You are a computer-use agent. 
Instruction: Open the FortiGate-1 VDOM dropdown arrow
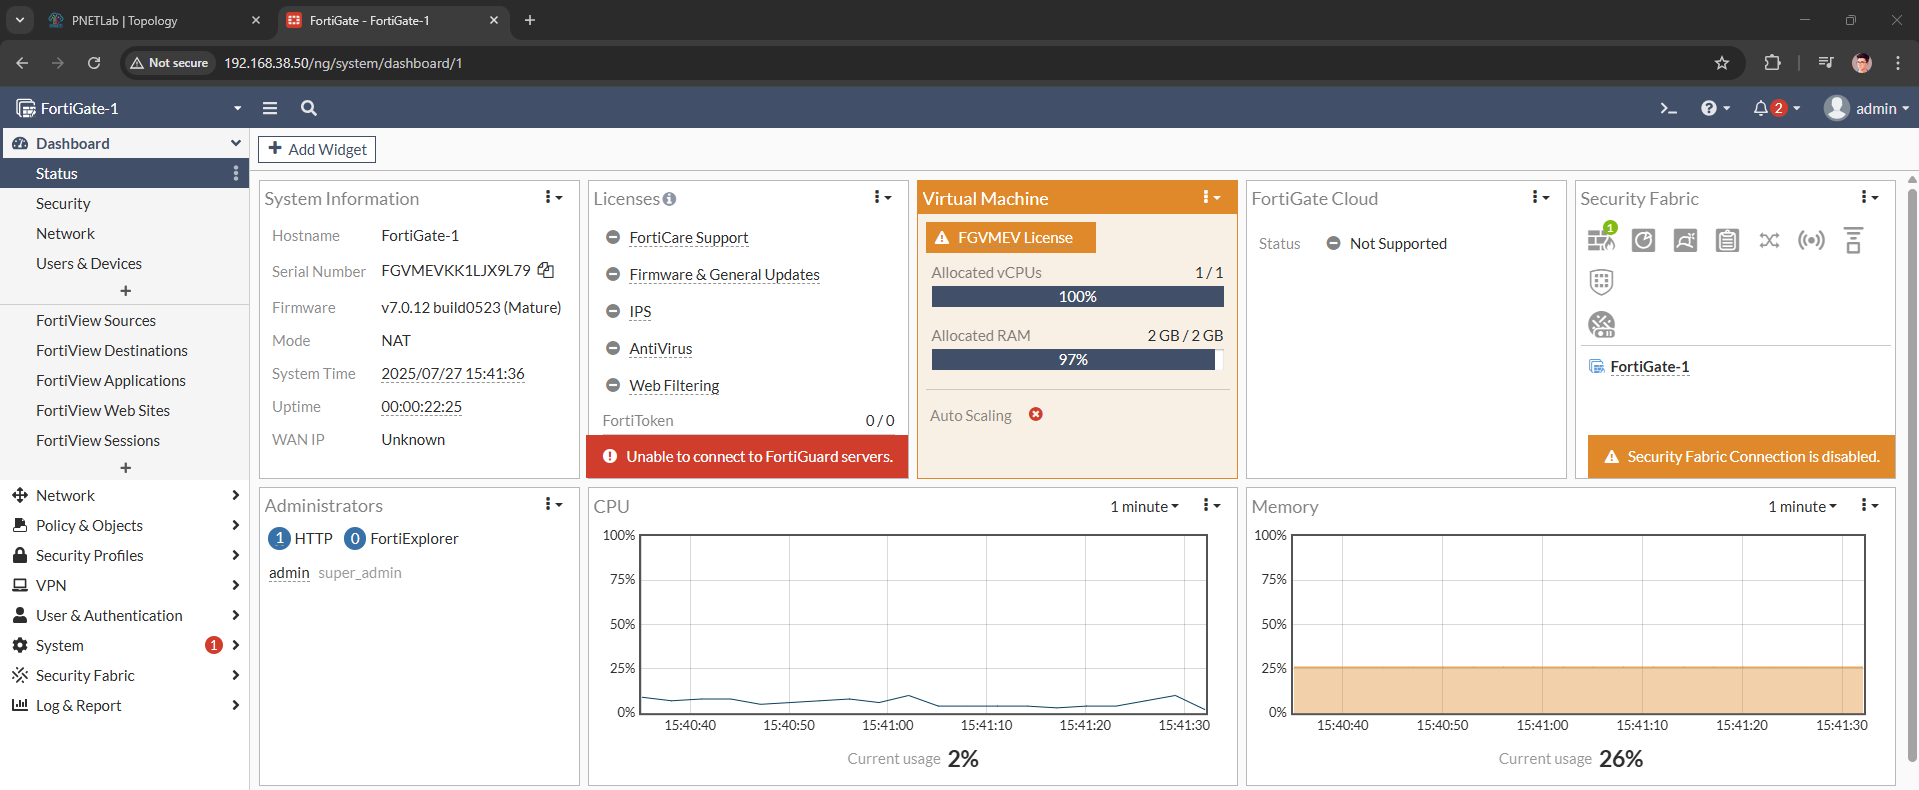(x=237, y=108)
